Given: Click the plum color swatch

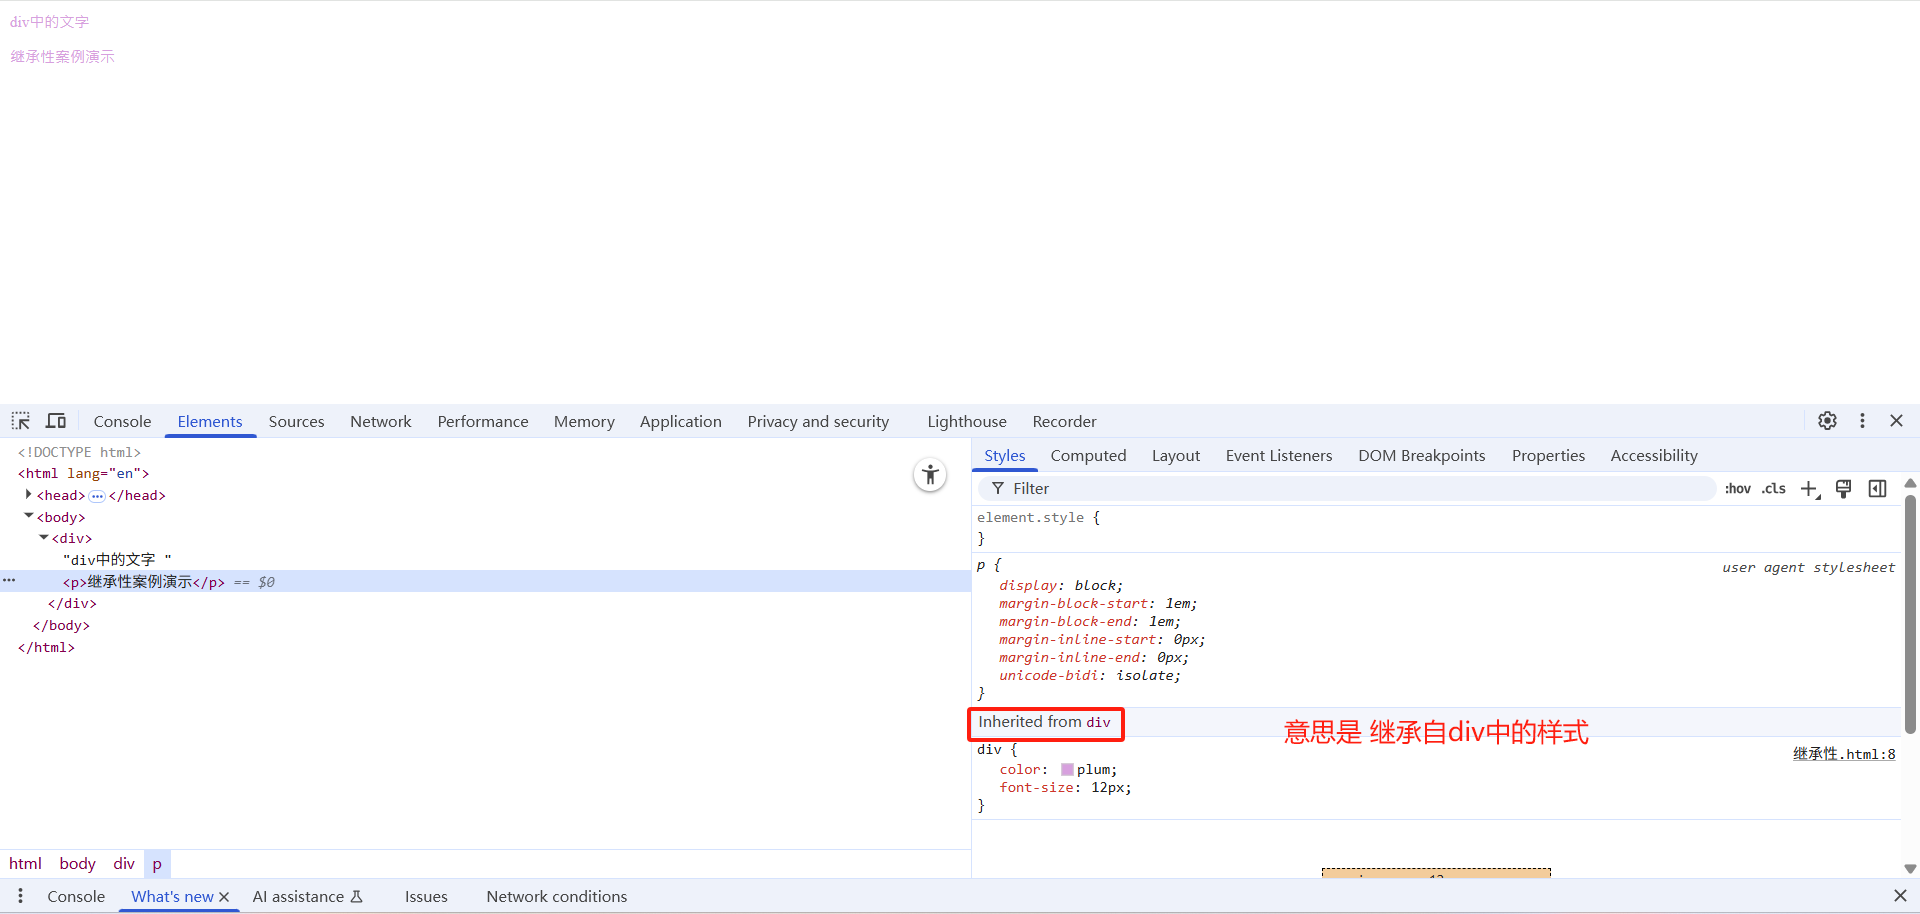Looking at the screenshot, I should coord(1067,770).
